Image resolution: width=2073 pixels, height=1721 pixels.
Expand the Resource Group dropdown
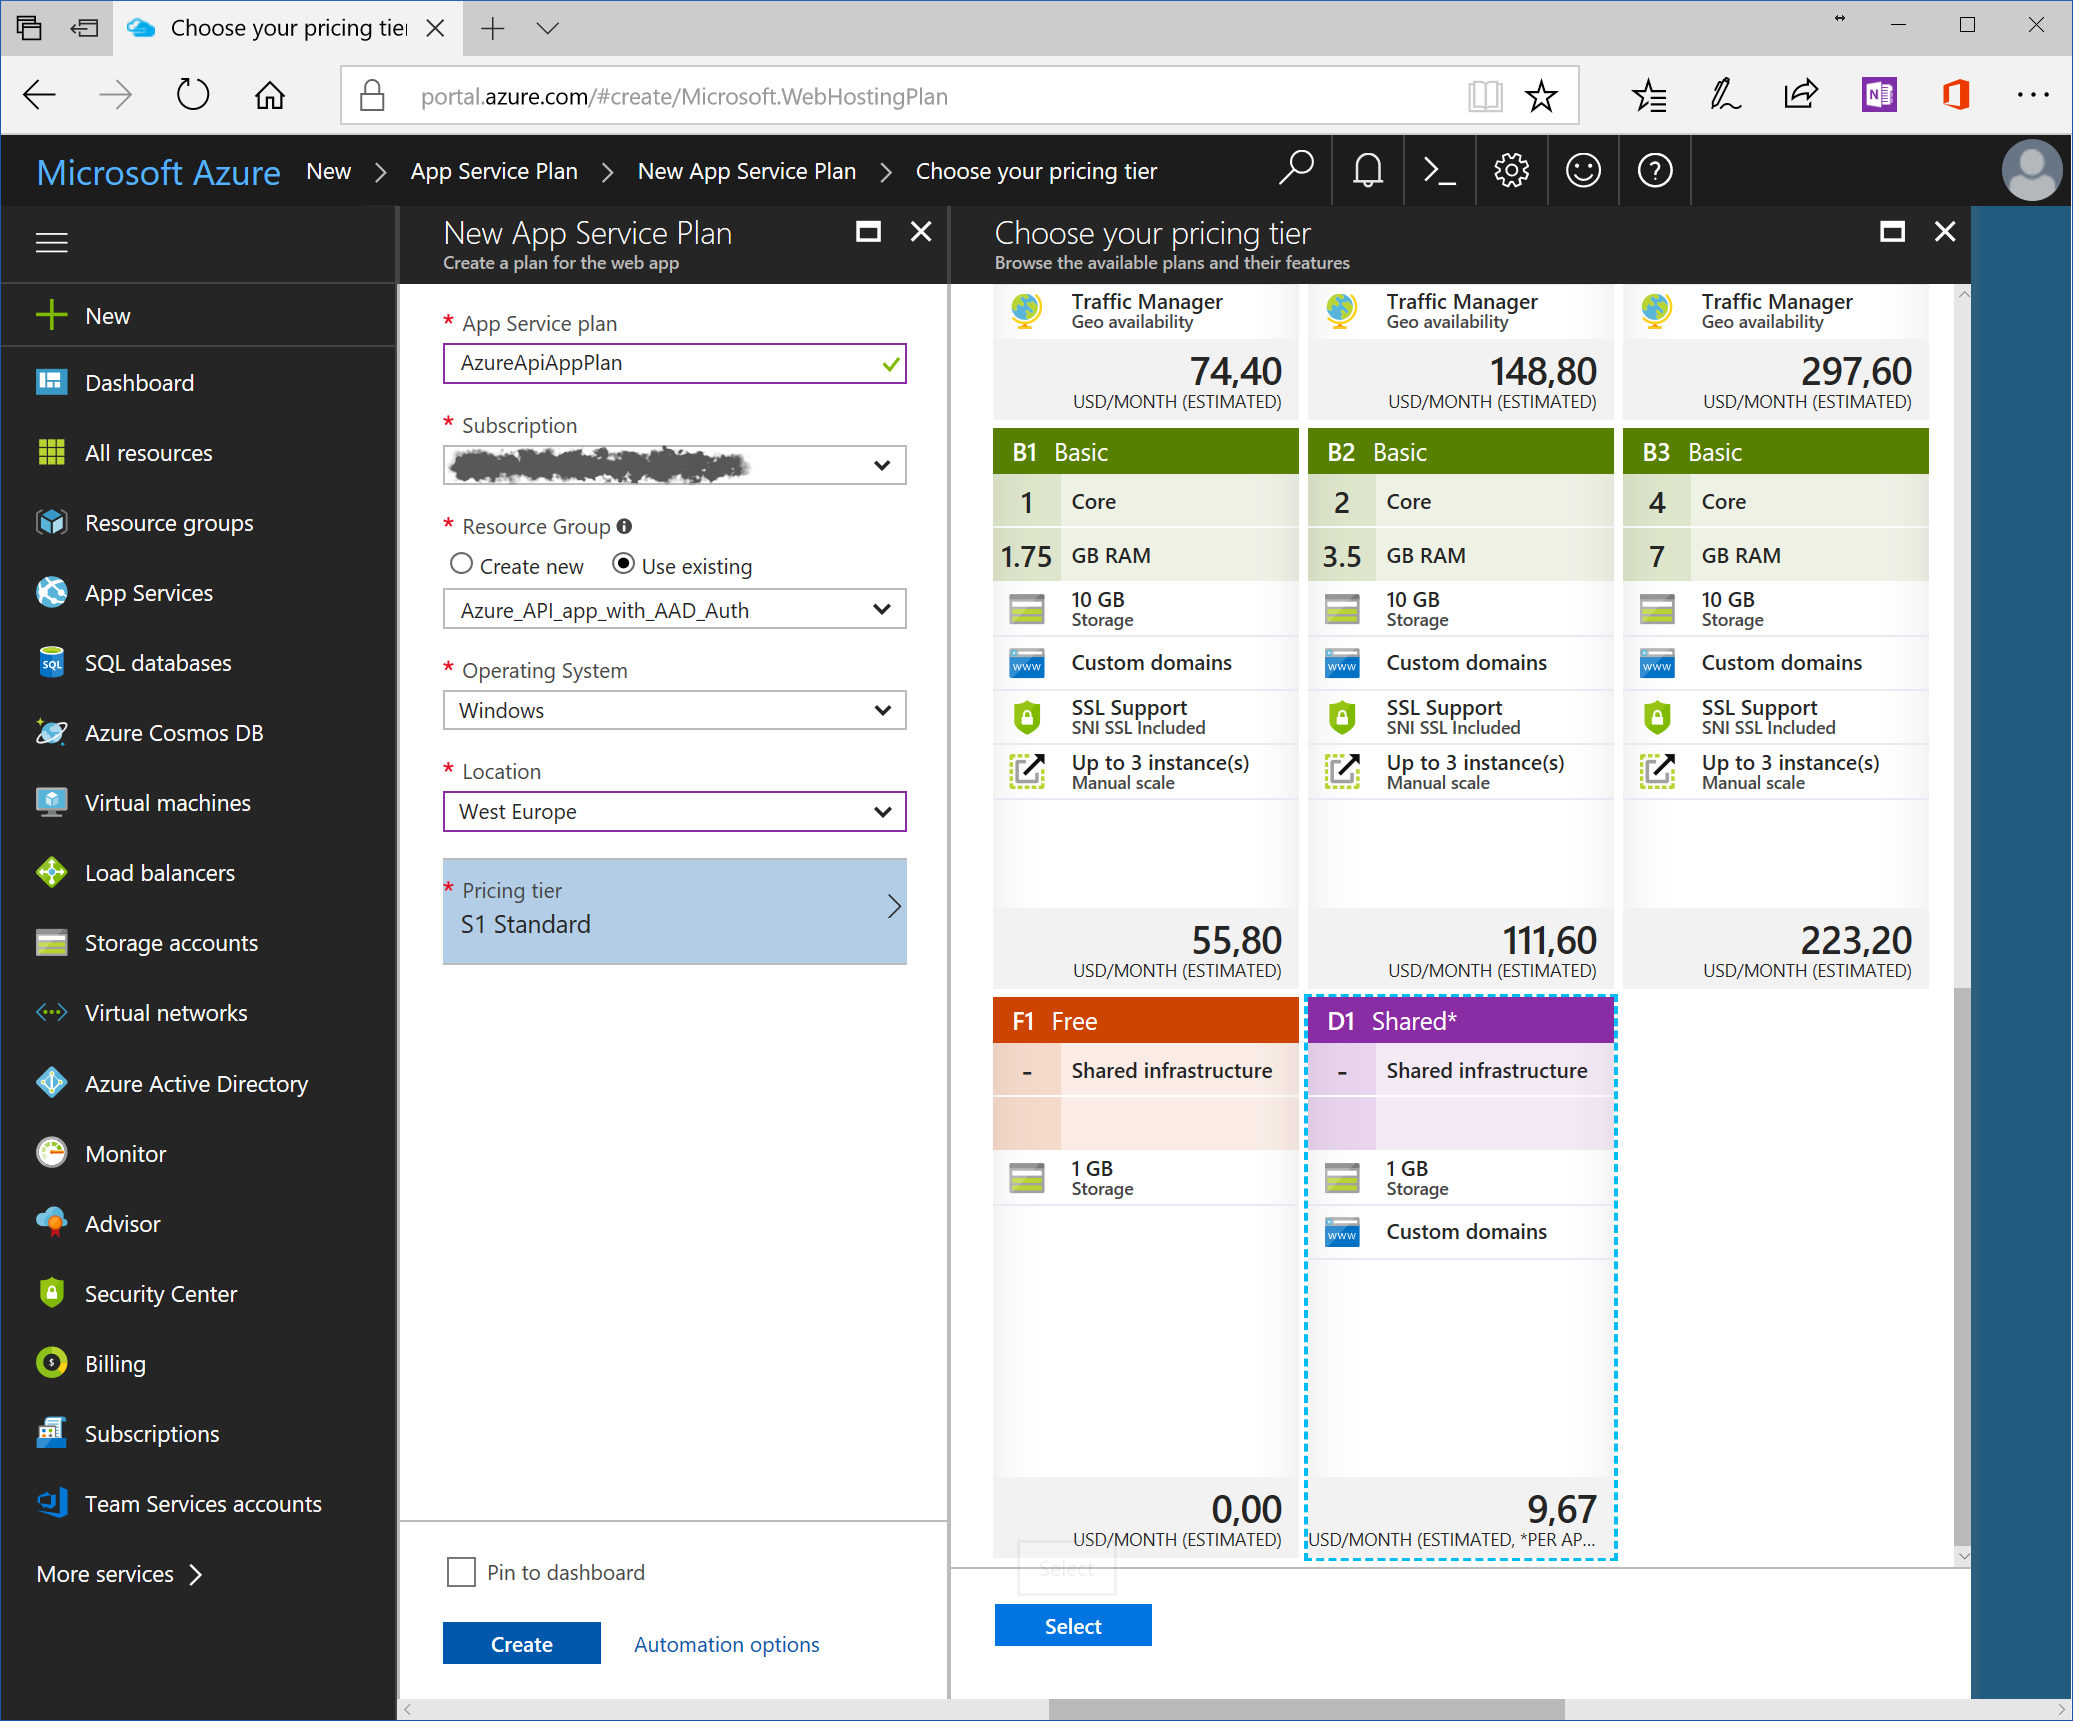tap(674, 610)
